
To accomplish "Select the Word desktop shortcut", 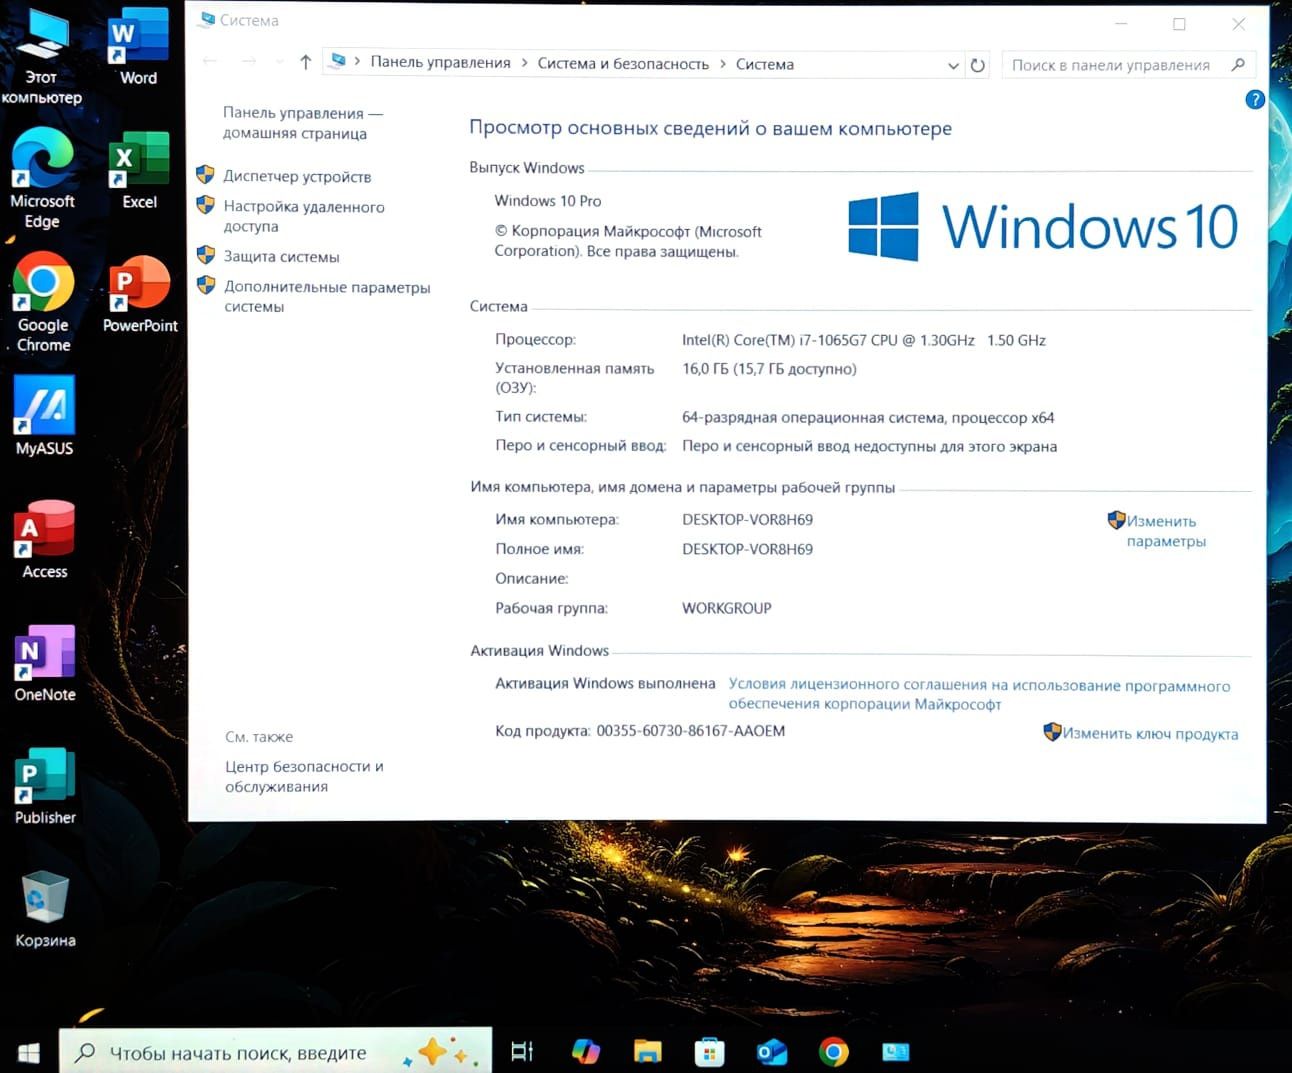I will coord(138,47).
